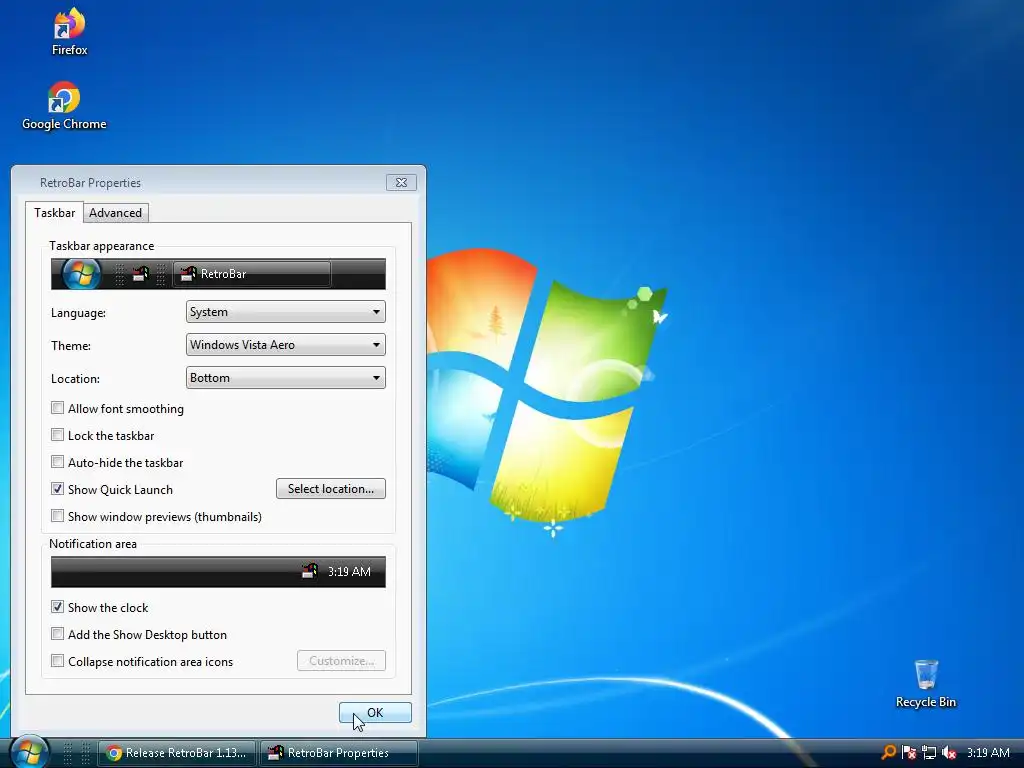Click the Taskbar appearance group label
The height and width of the screenshot is (768, 1024).
101,246
